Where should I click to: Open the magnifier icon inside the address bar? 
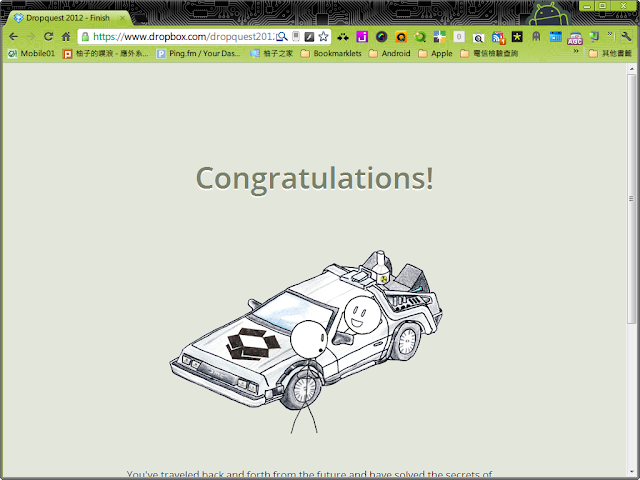tap(282, 37)
